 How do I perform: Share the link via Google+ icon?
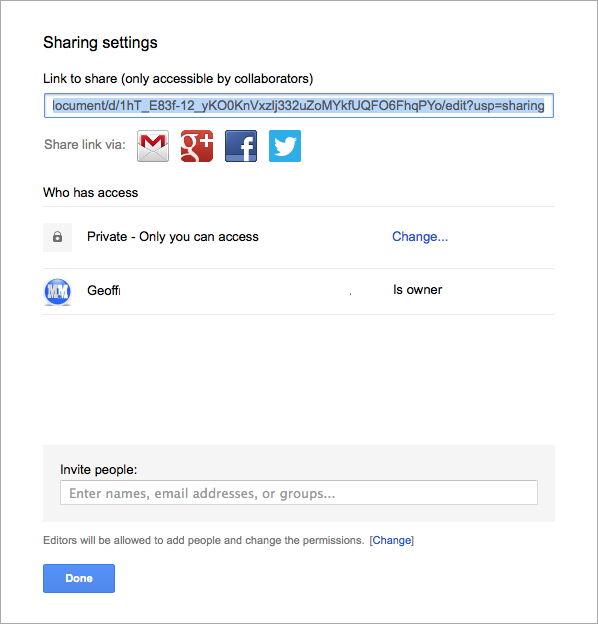pos(197,146)
